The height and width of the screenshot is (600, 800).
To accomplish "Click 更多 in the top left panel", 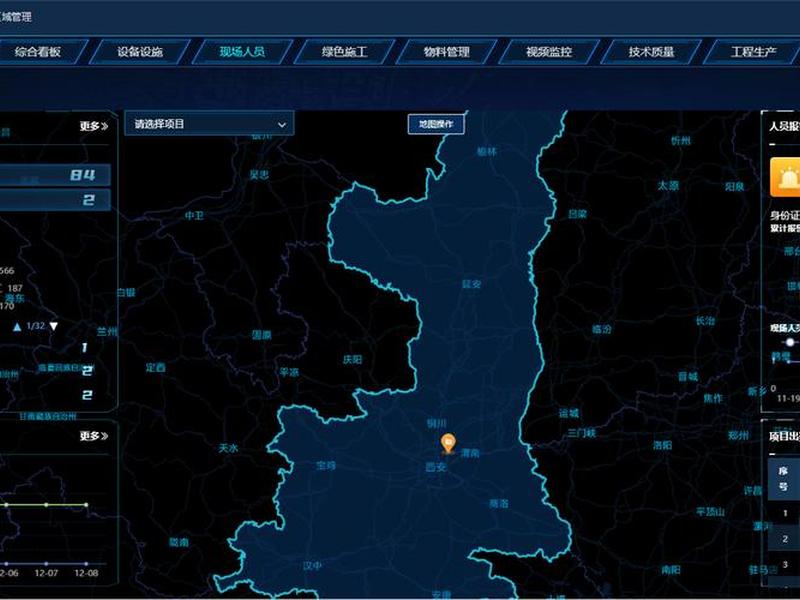I will point(93,126).
